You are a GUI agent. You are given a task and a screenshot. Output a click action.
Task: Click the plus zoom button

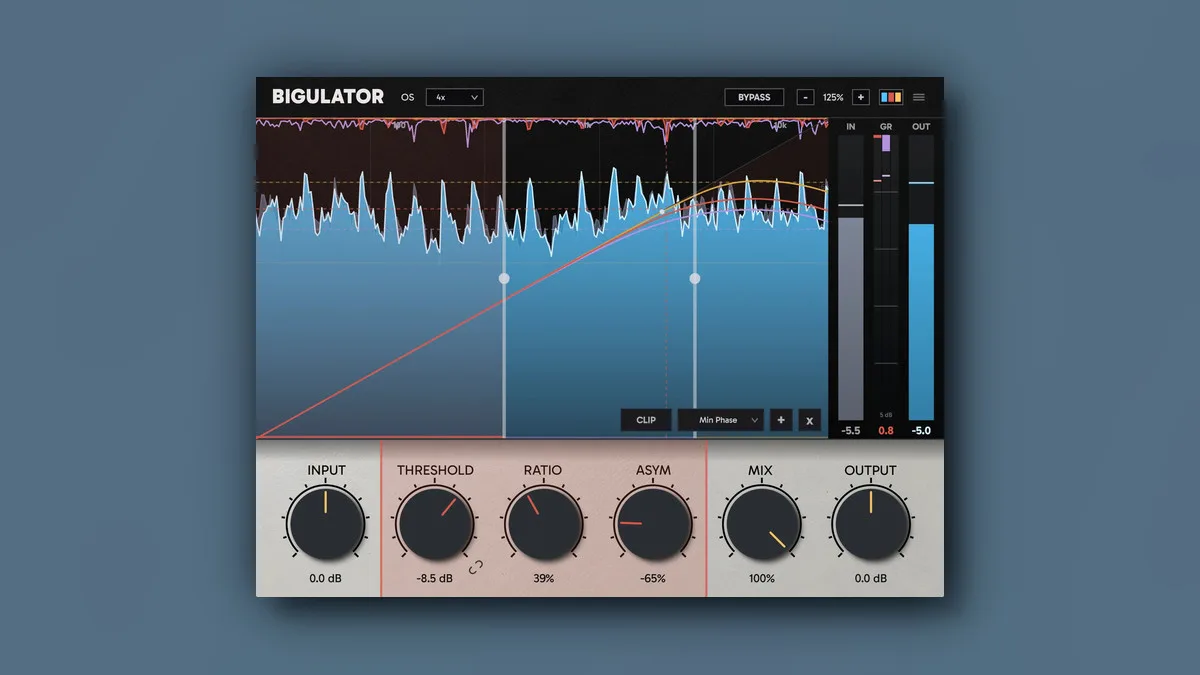tap(861, 97)
